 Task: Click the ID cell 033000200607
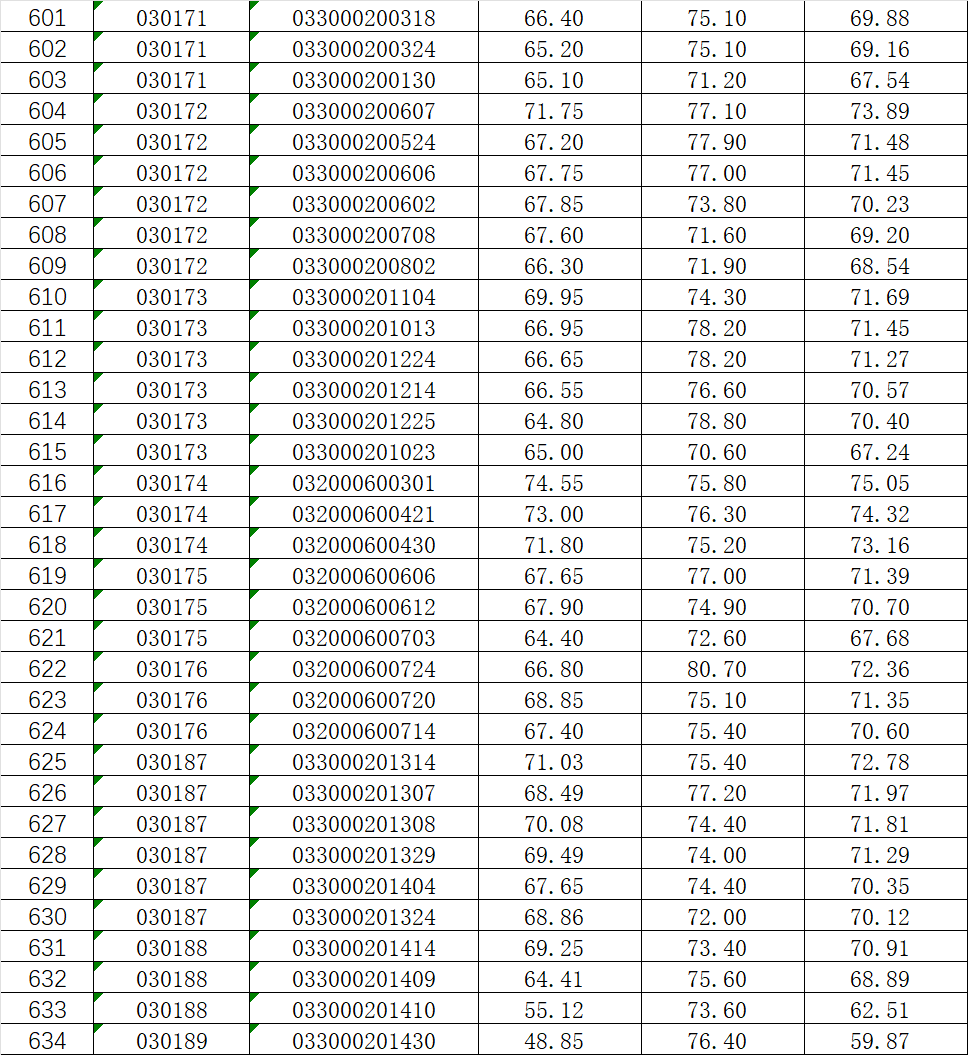[x=364, y=111]
